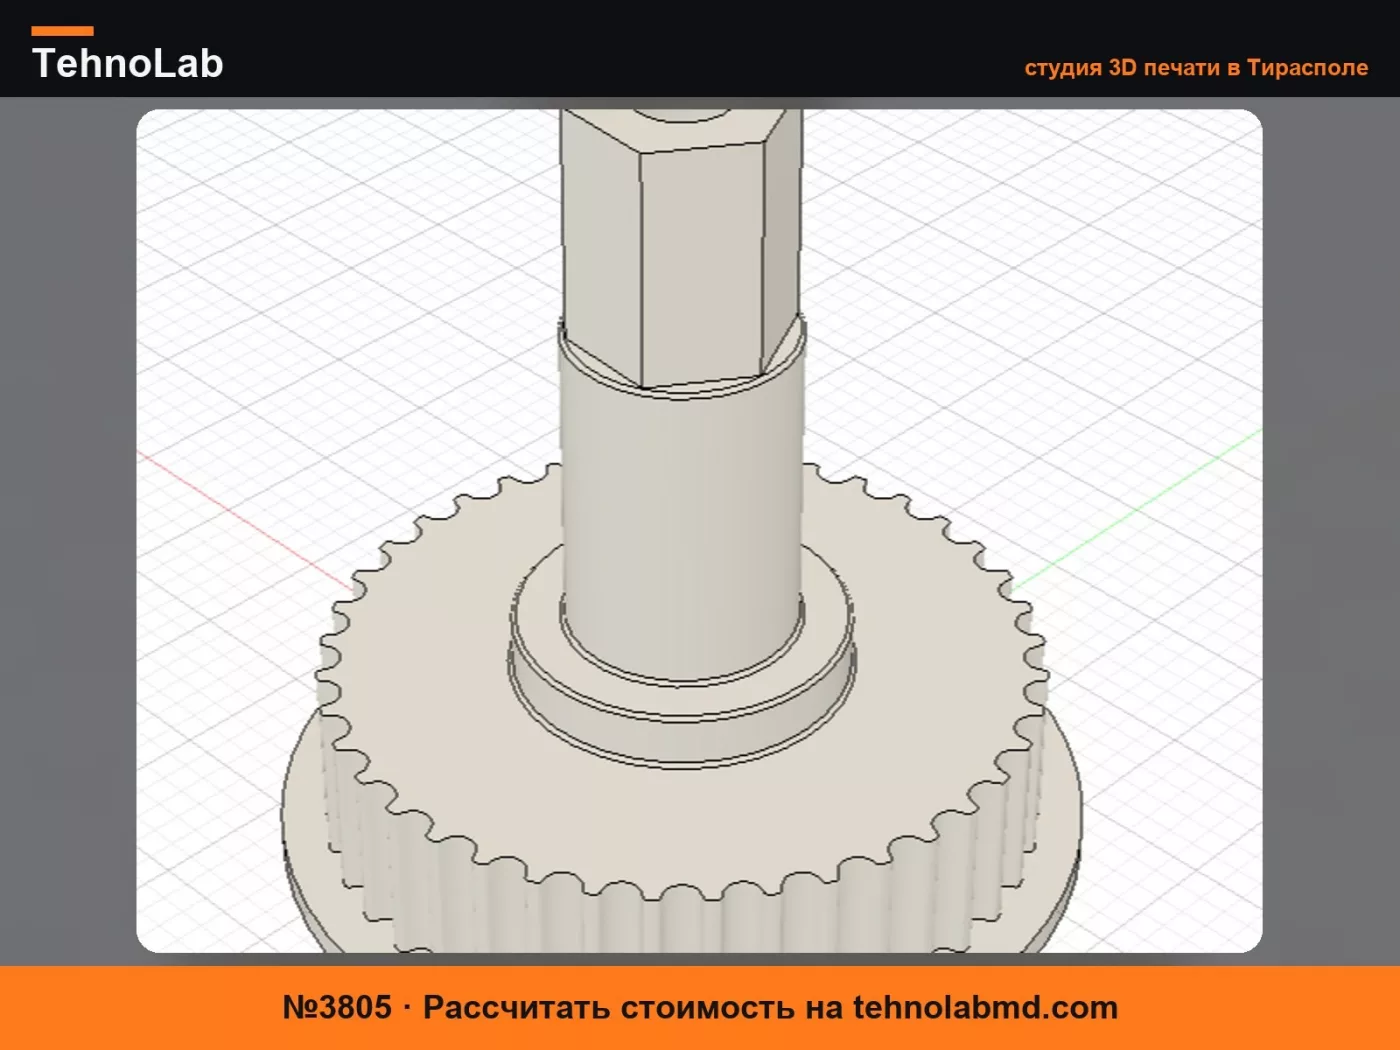
Task: Click the 'студия 3D печати в Тирасполе' tagline
Action: point(1196,68)
